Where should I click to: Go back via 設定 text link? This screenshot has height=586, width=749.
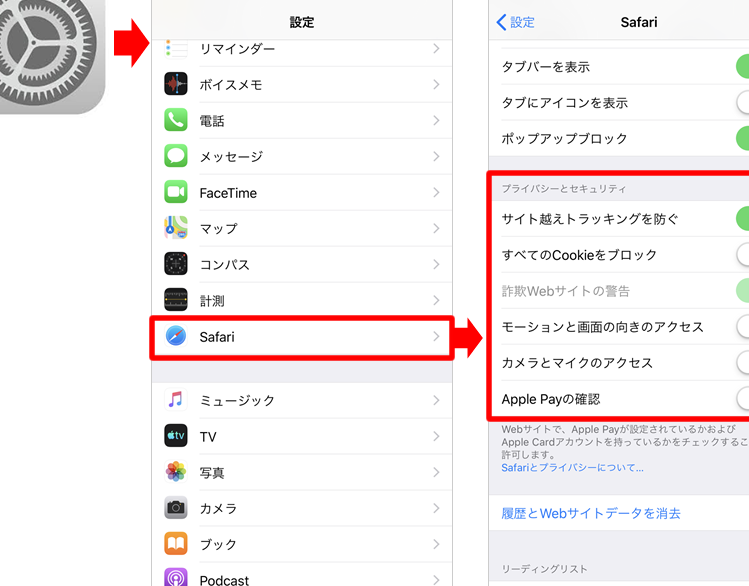coord(522,22)
